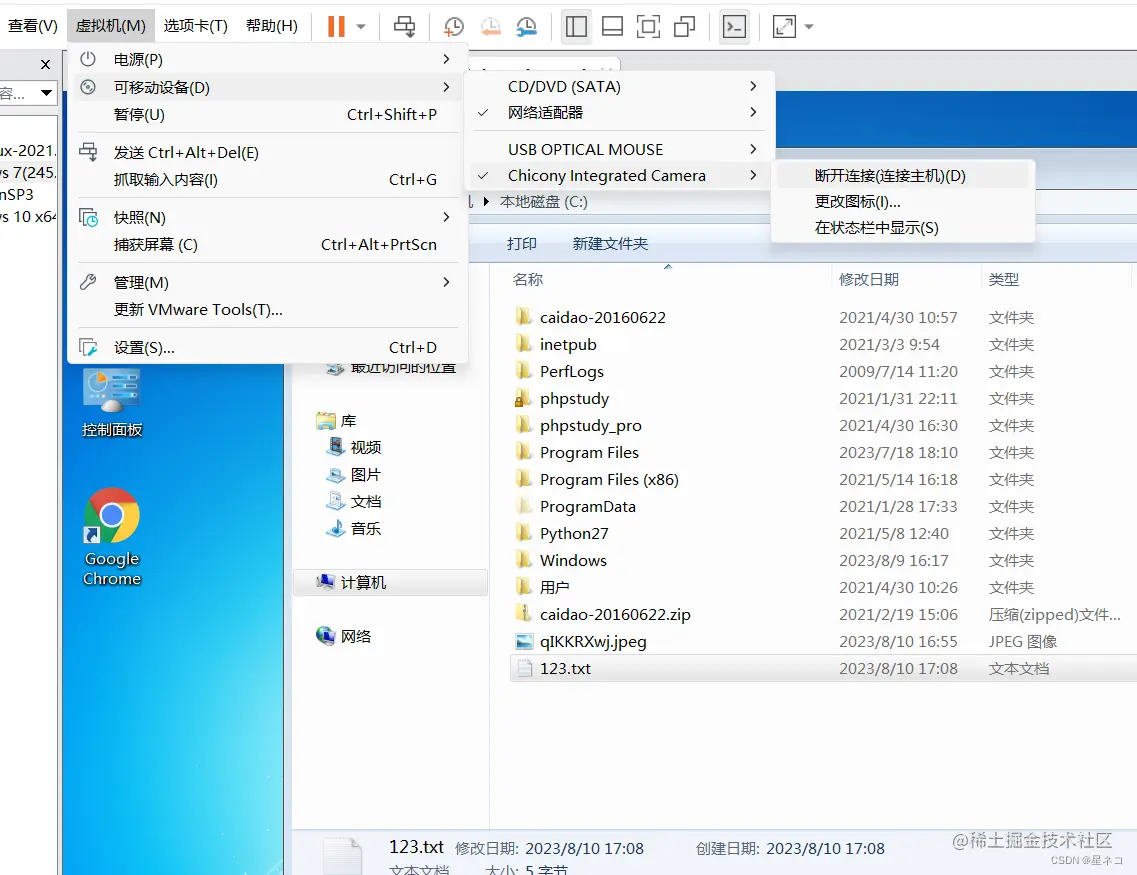This screenshot has height=875, width=1137.
Task: Click the 新建文件夹 button
Action: tap(611, 244)
